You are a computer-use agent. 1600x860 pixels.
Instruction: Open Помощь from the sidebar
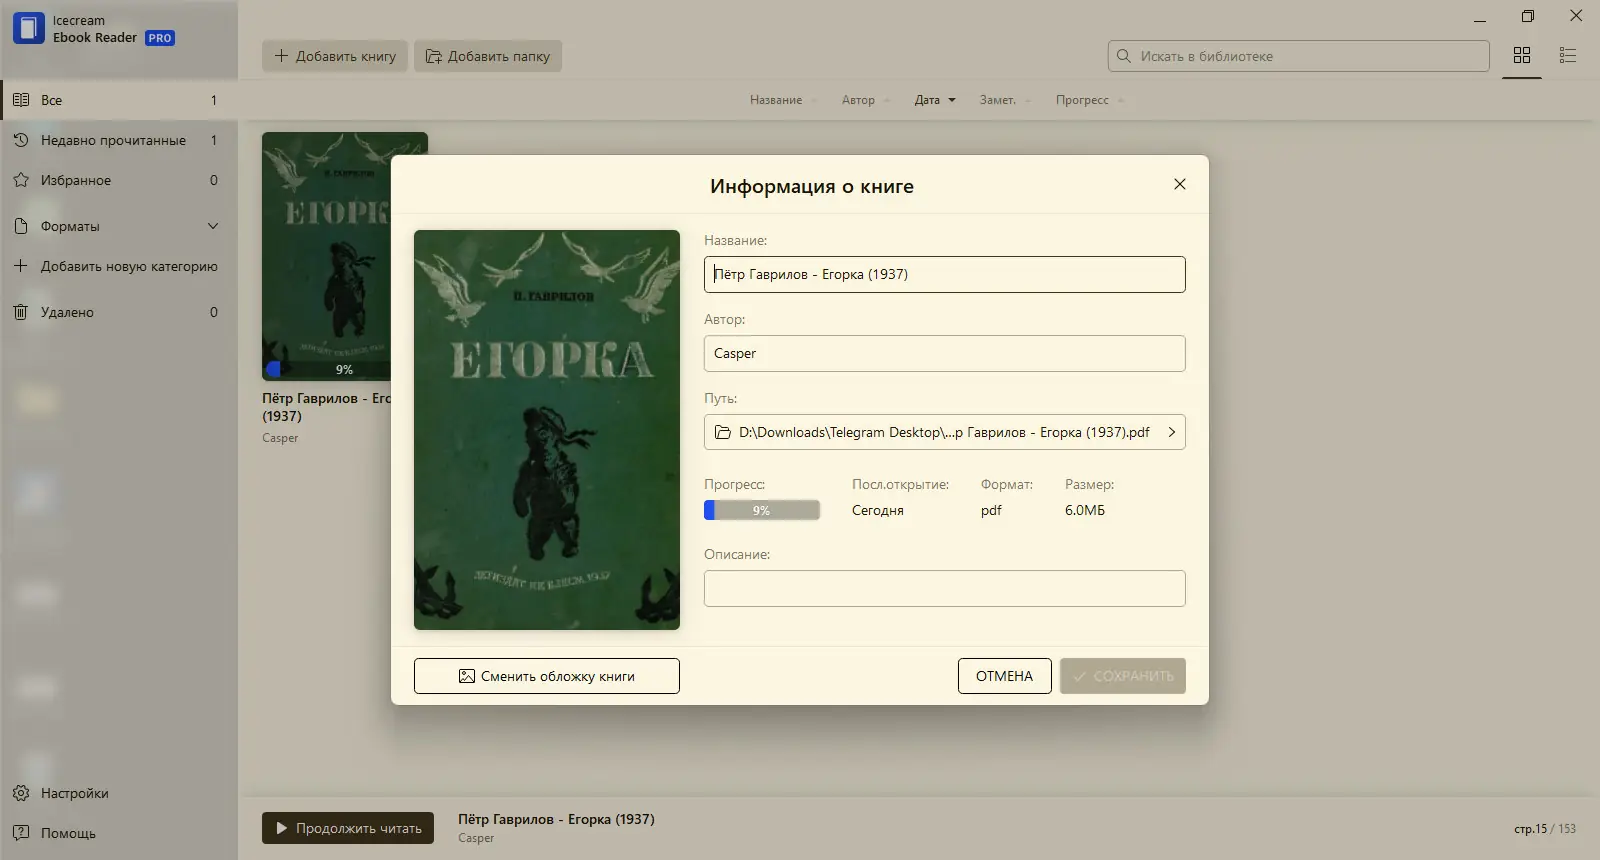coord(119,833)
